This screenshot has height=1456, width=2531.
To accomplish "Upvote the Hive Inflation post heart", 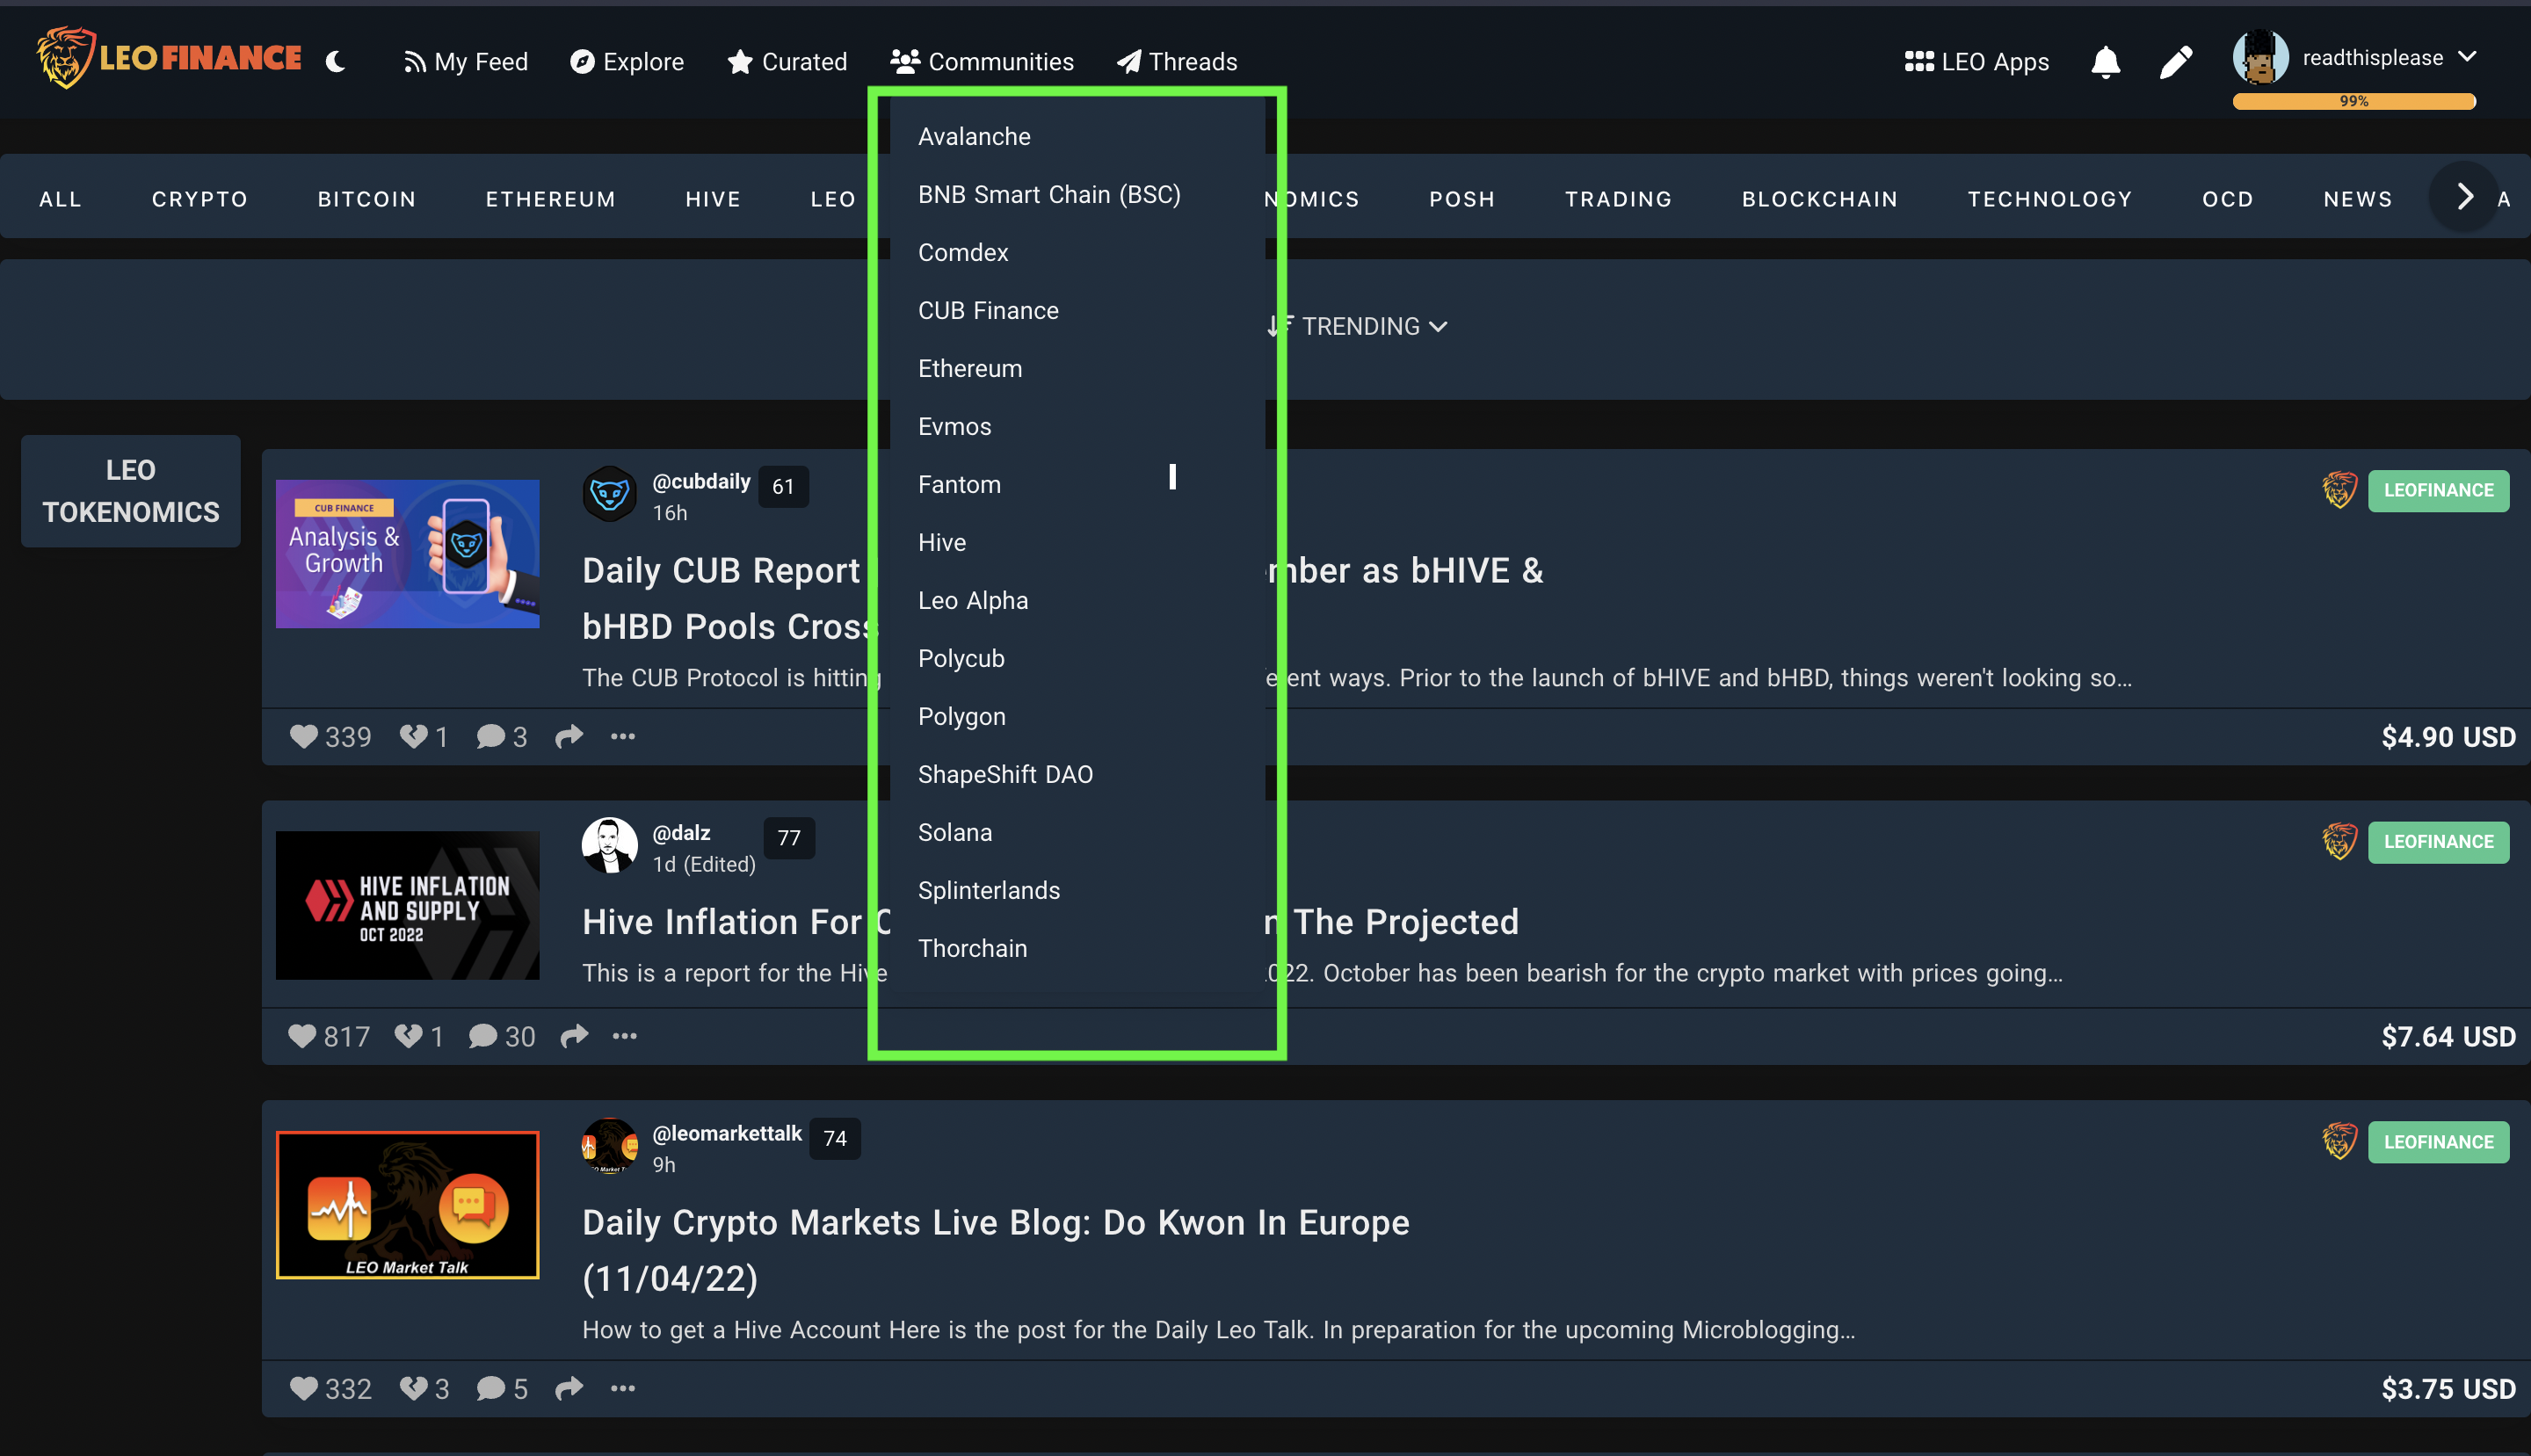I will [302, 1036].
